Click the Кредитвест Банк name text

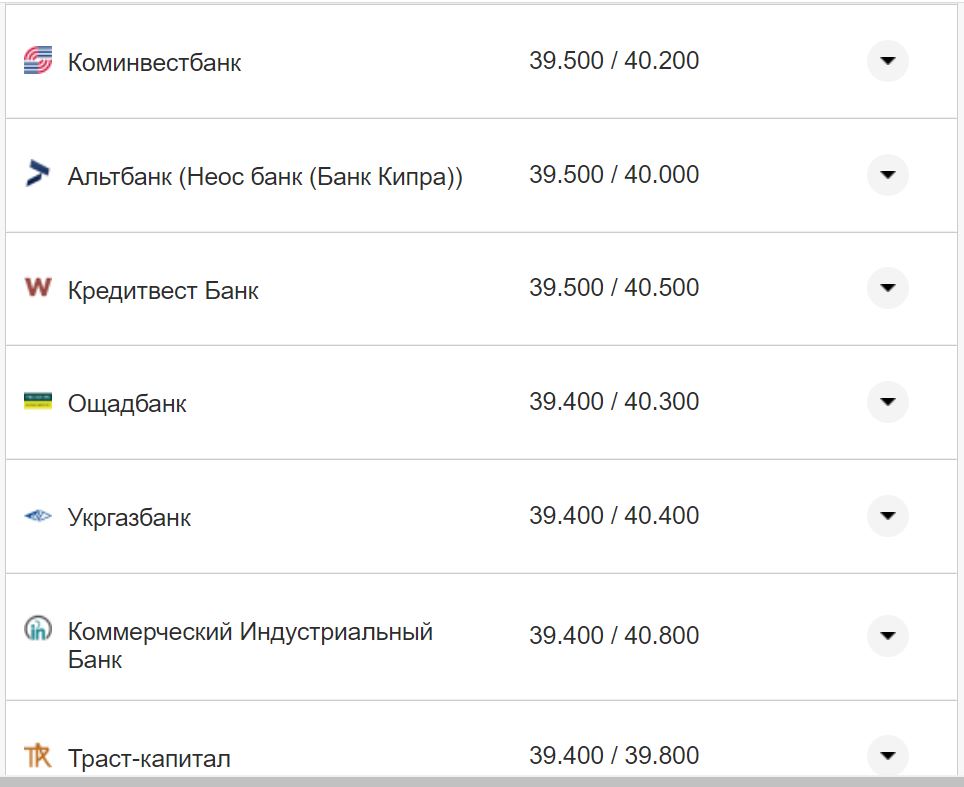click(163, 291)
